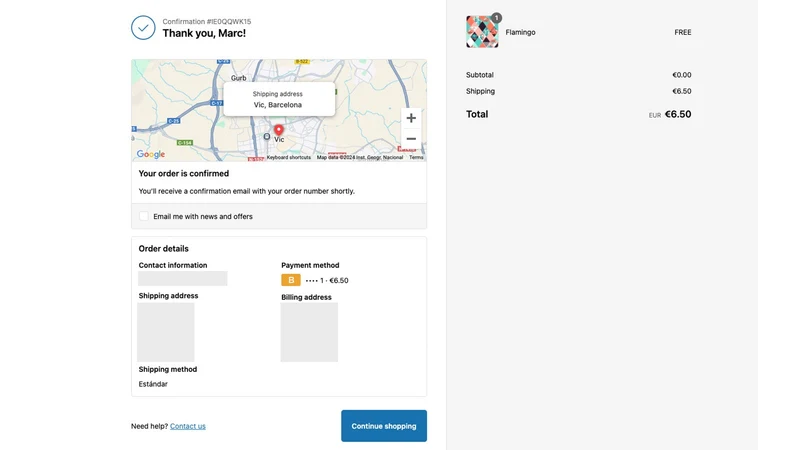
Task: Click the Subtotal €0.00 value
Action: pyautogui.click(x=682, y=75)
